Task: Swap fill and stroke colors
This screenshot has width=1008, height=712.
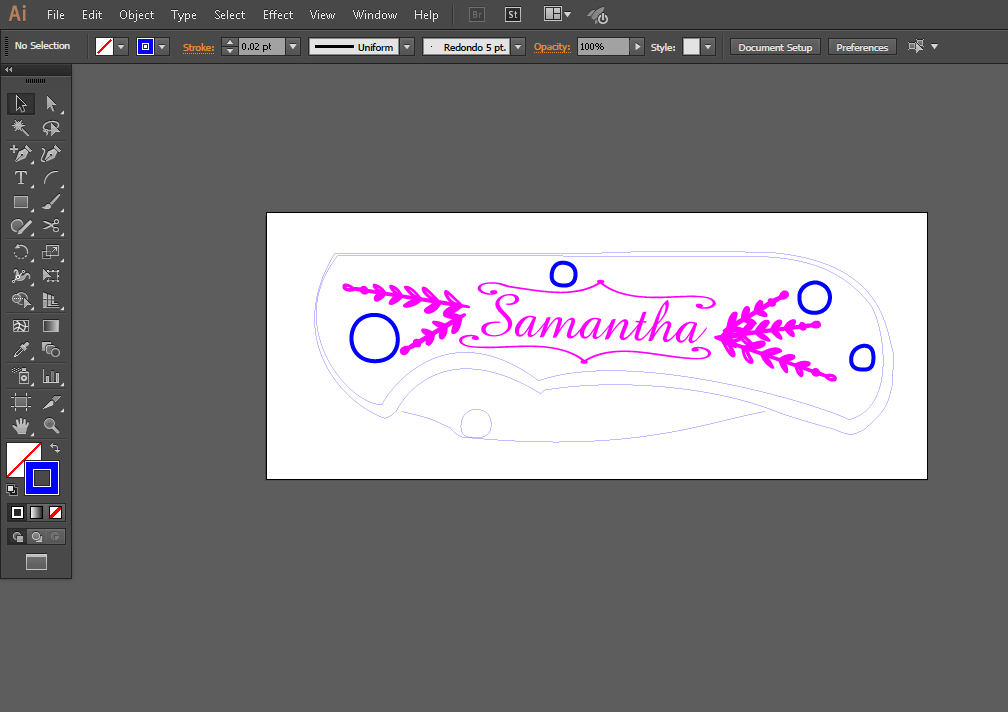Action: coord(55,448)
